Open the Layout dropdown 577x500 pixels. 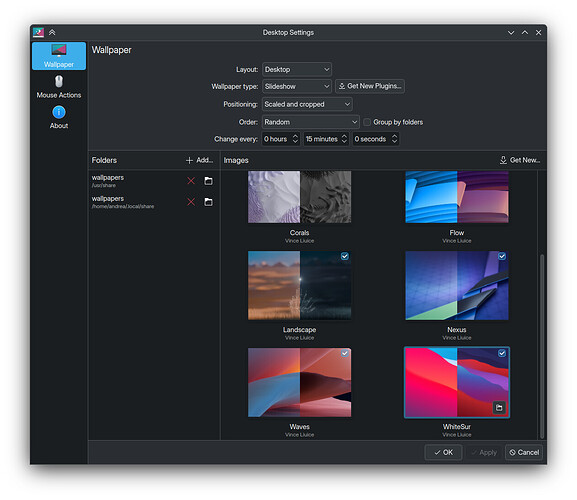[297, 70]
